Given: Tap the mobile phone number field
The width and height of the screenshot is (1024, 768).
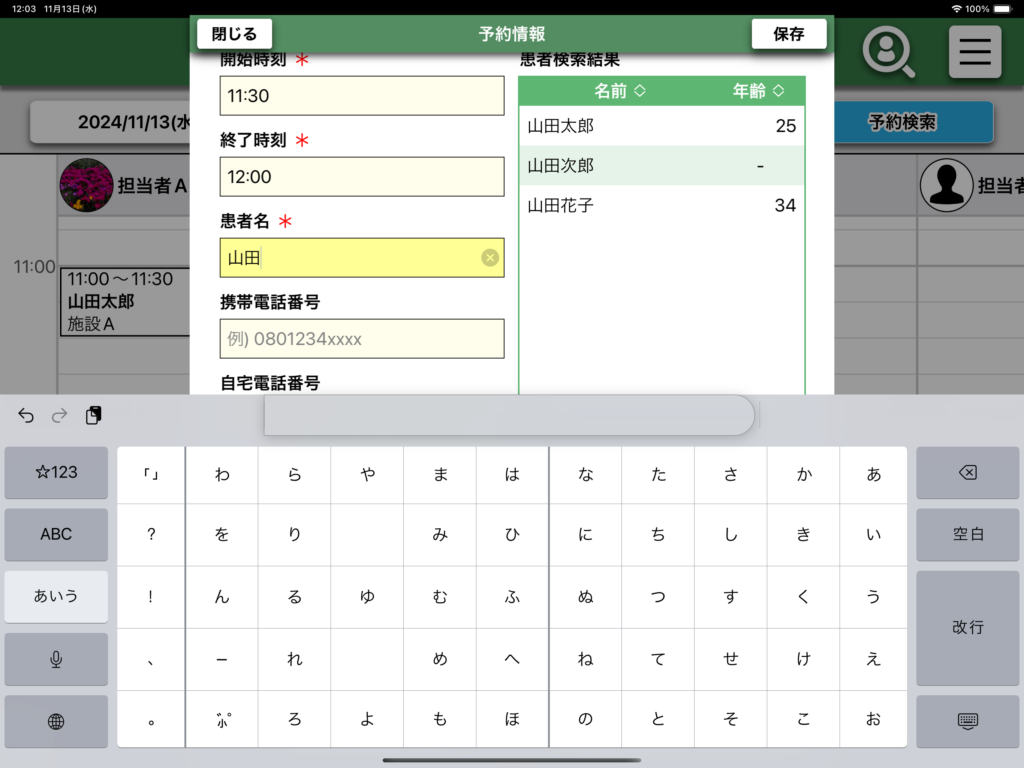Looking at the screenshot, I should pos(362,339).
